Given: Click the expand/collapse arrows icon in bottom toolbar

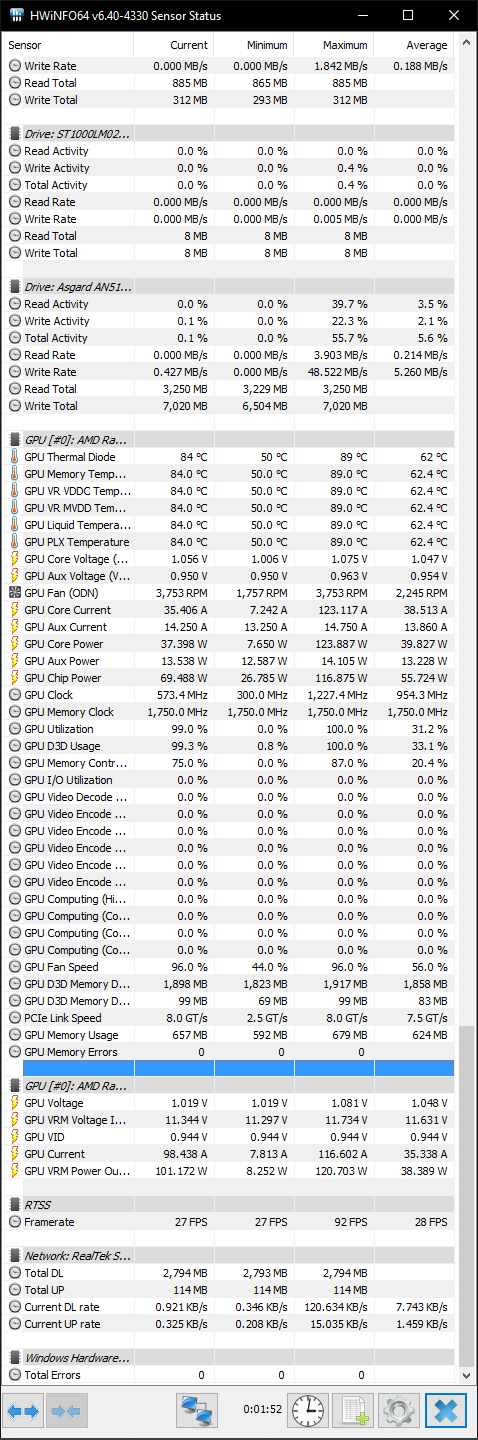Looking at the screenshot, I should 23,1411.
